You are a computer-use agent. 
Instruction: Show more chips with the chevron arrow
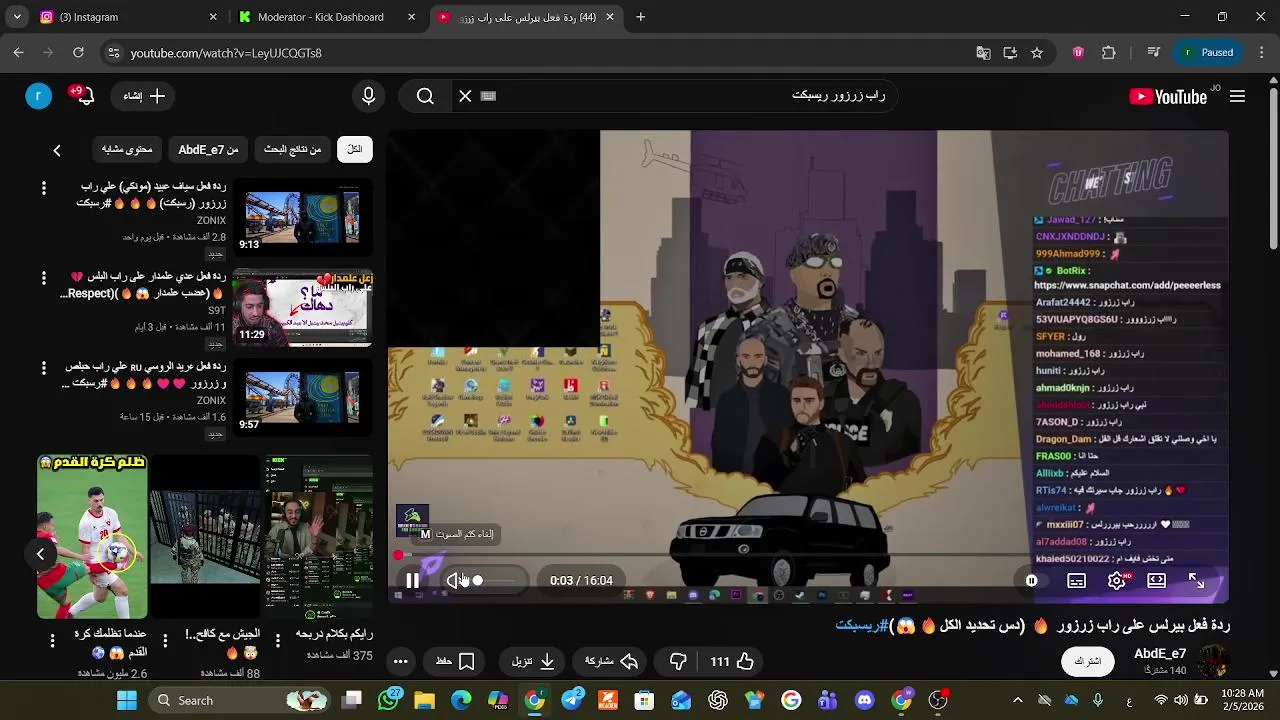click(x=57, y=150)
